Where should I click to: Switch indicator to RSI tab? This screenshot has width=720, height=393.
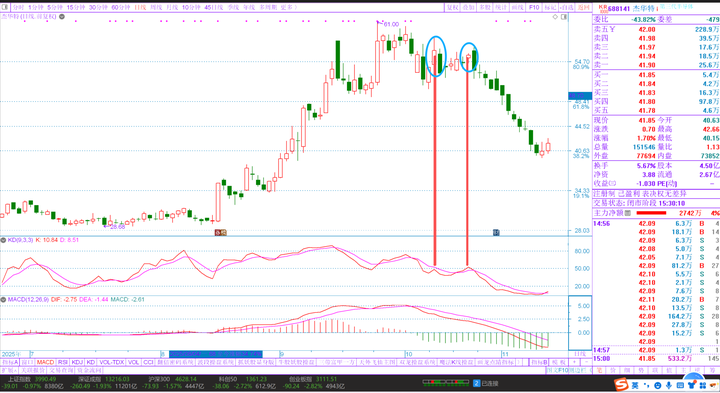pos(62,362)
